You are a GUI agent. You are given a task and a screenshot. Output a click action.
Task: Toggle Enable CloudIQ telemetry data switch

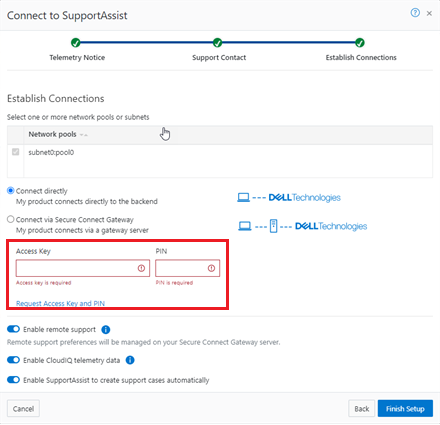click(13, 360)
